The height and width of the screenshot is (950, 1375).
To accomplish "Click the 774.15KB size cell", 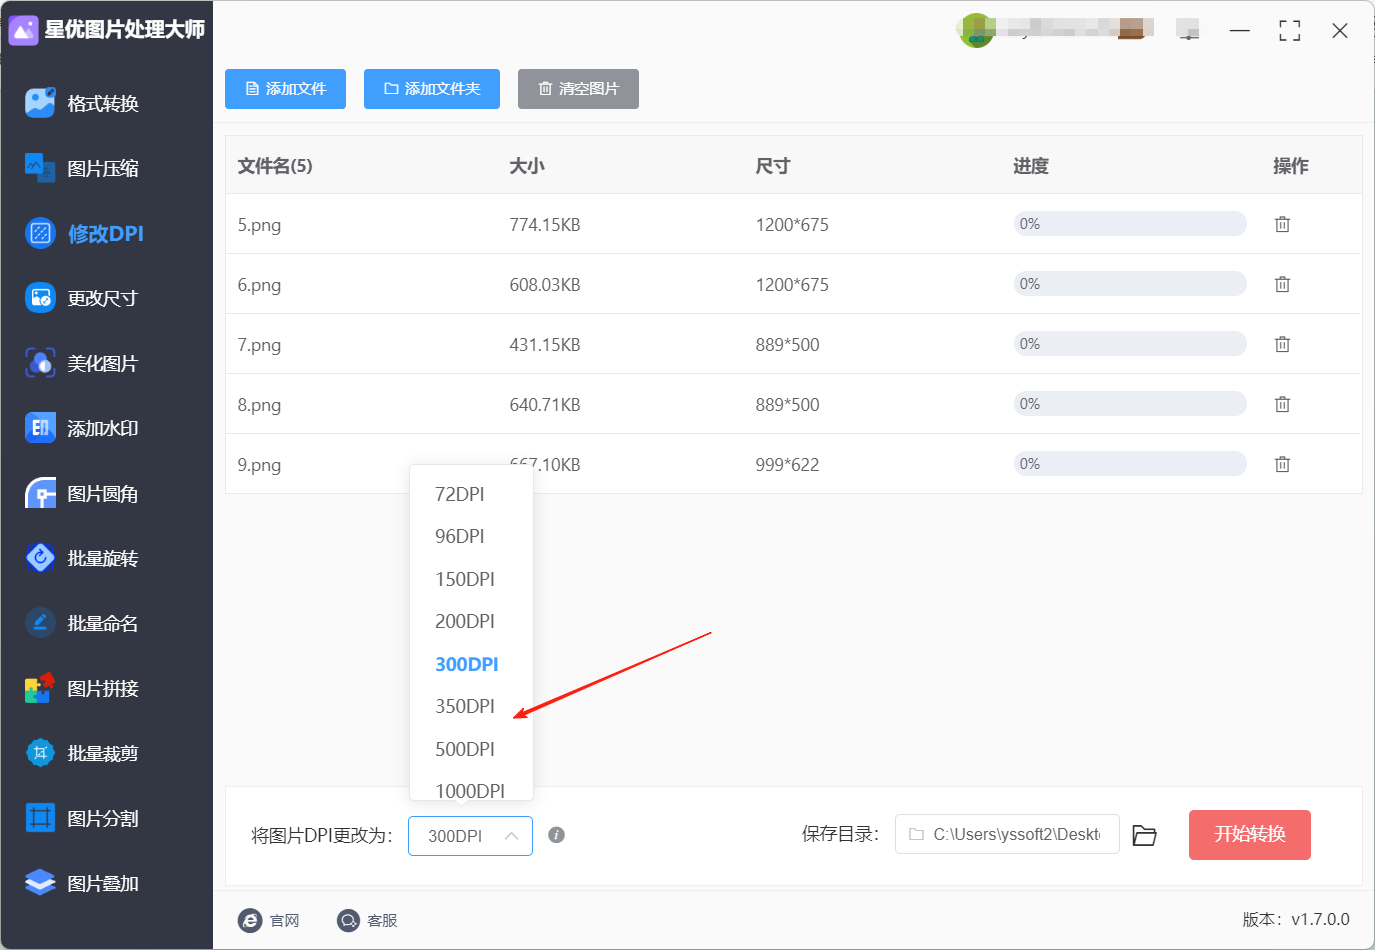I will (545, 225).
